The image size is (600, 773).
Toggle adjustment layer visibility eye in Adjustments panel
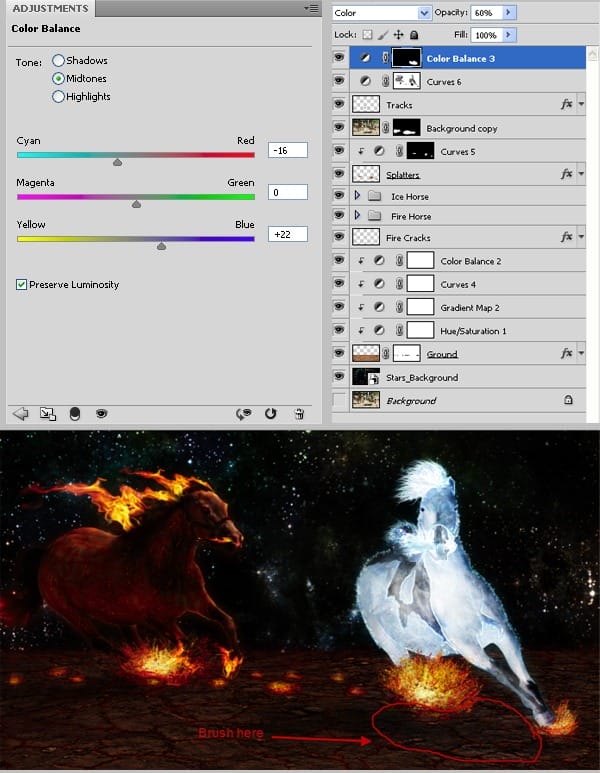pyautogui.click(x=102, y=414)
